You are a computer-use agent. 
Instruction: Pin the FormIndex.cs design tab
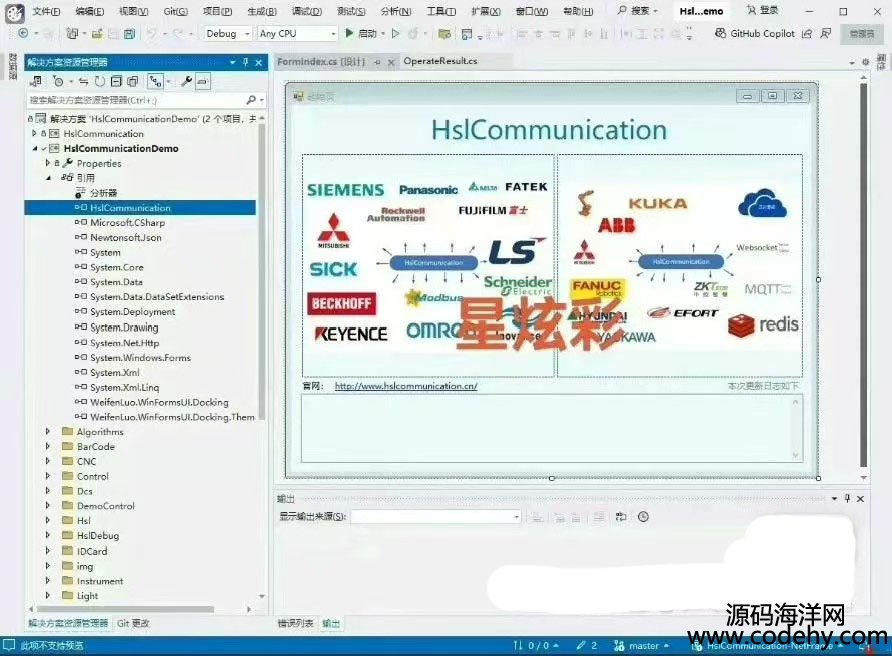click(x=378, y=63)
